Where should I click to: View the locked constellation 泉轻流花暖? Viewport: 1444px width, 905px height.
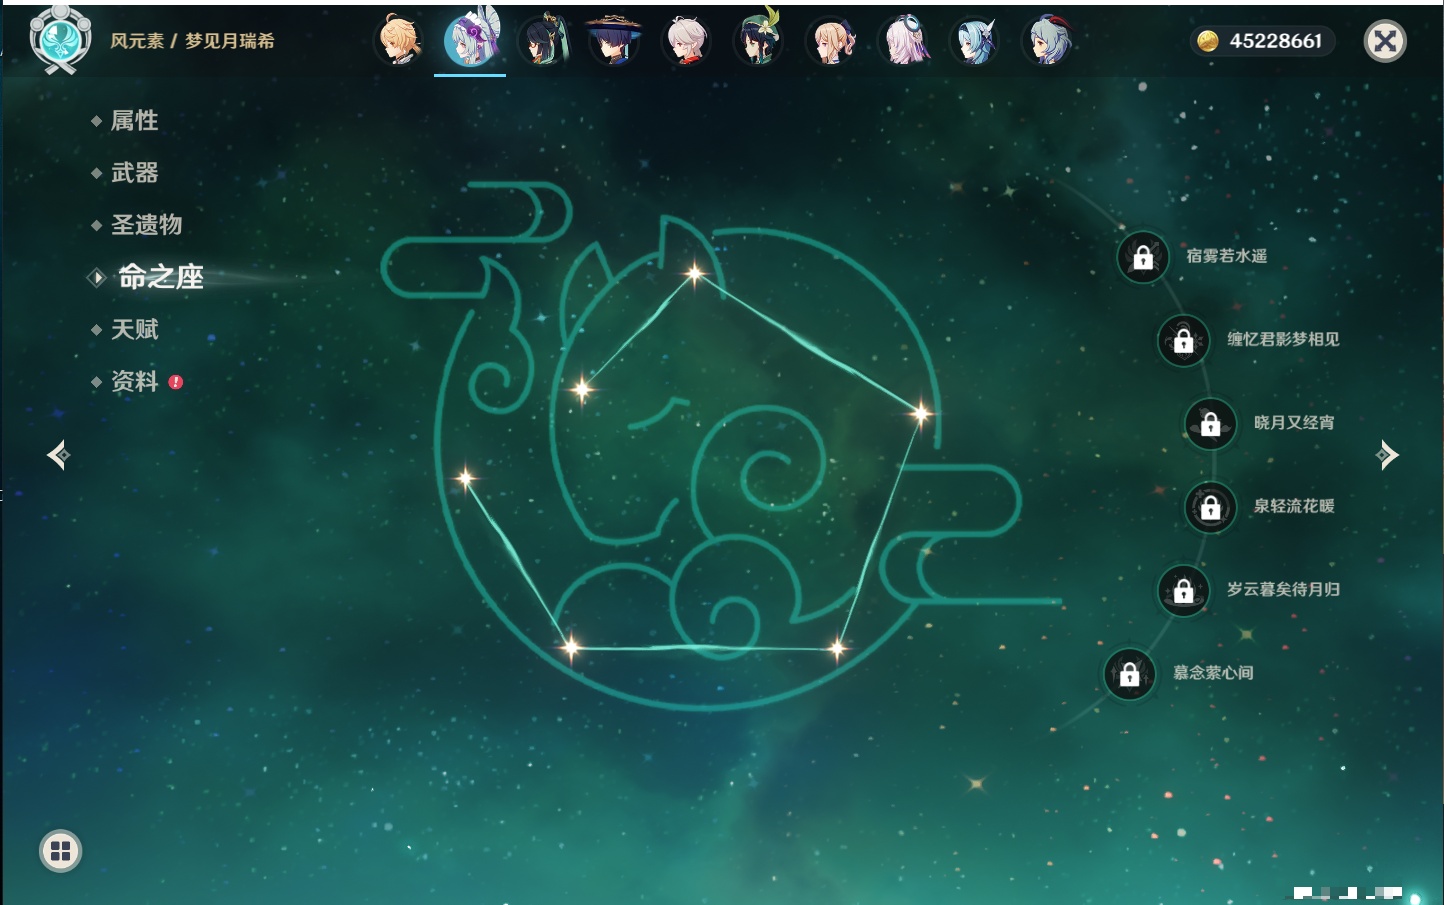click(1210, 507)
